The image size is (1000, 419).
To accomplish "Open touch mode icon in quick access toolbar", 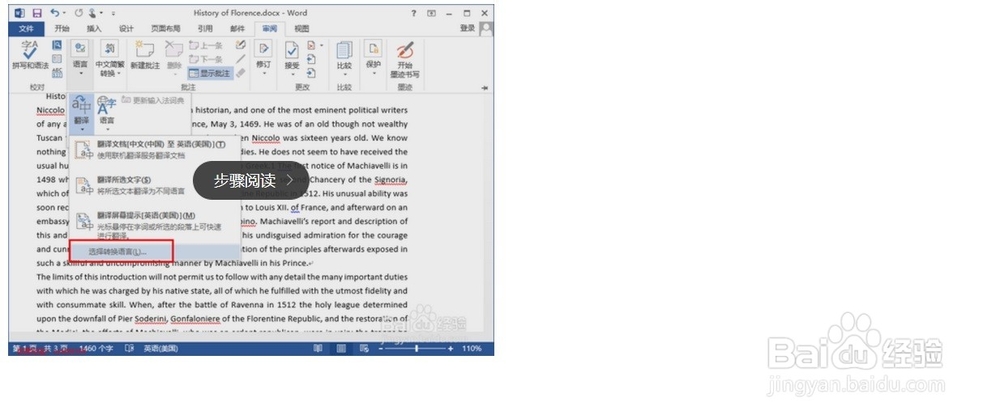I will point(94,13).
